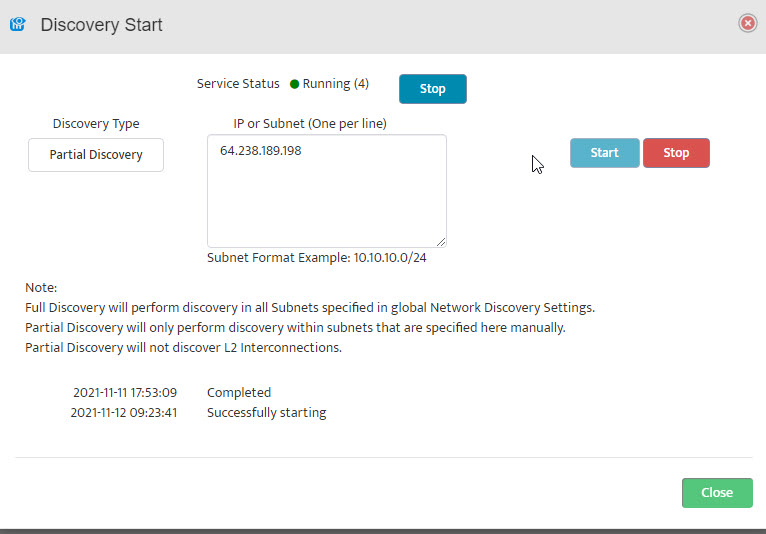Click the Service Status label

[x=238, y=84]
